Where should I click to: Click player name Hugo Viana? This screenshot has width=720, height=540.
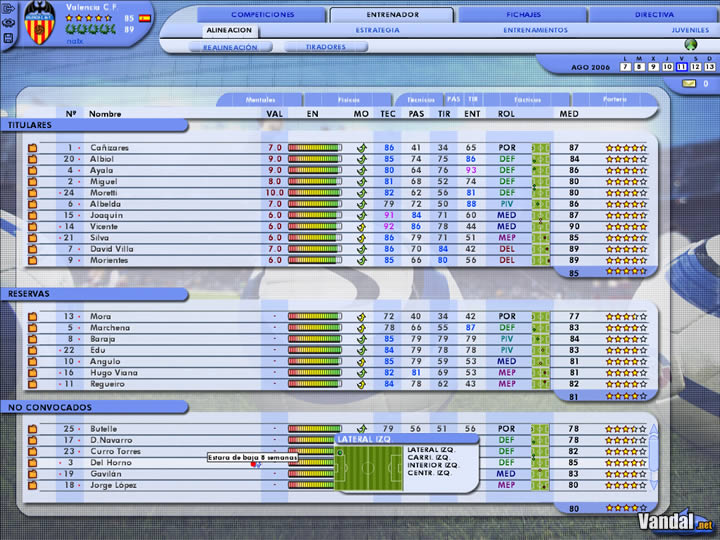114,373
